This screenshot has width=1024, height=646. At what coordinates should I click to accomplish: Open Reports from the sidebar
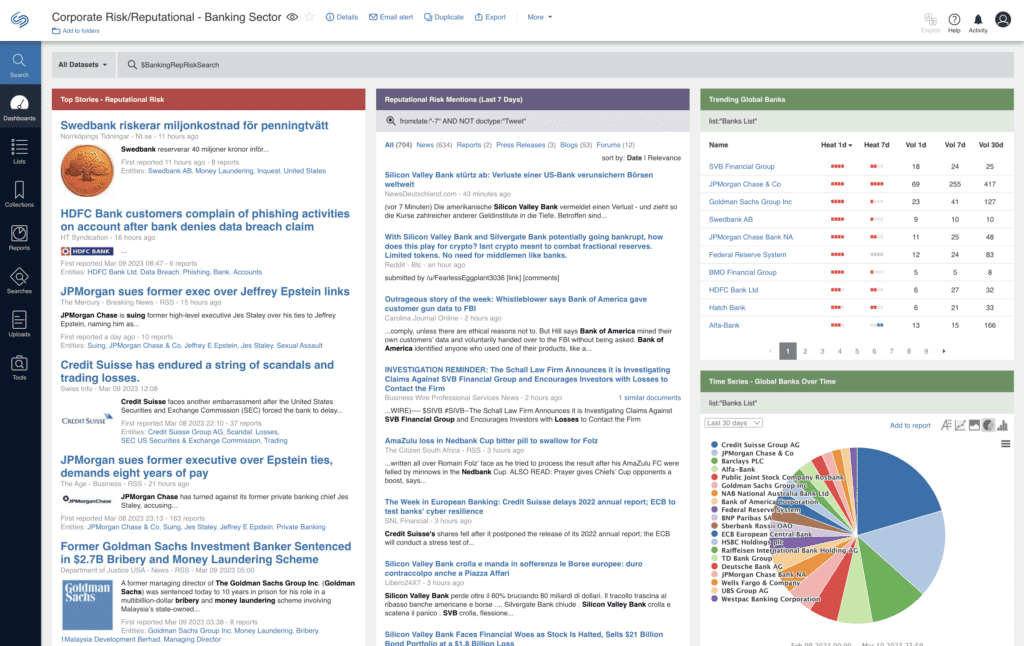pos(20,237)
